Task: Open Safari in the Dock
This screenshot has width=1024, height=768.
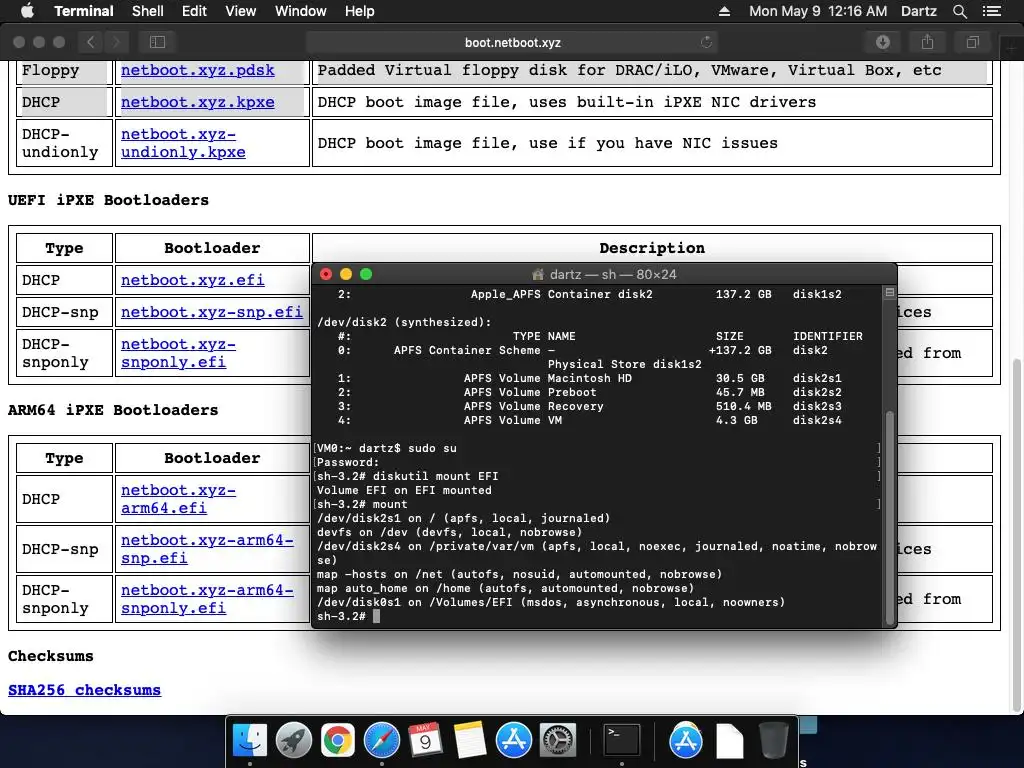Action: (x=381, y=740)
